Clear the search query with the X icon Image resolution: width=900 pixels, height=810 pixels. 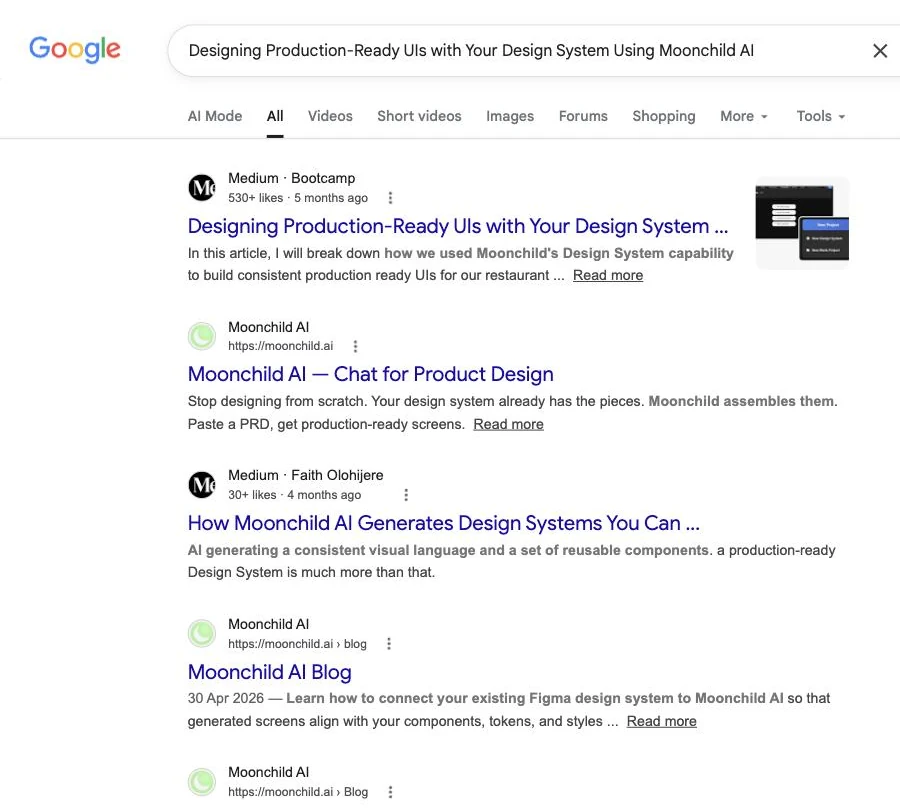[x=879, y=51]
